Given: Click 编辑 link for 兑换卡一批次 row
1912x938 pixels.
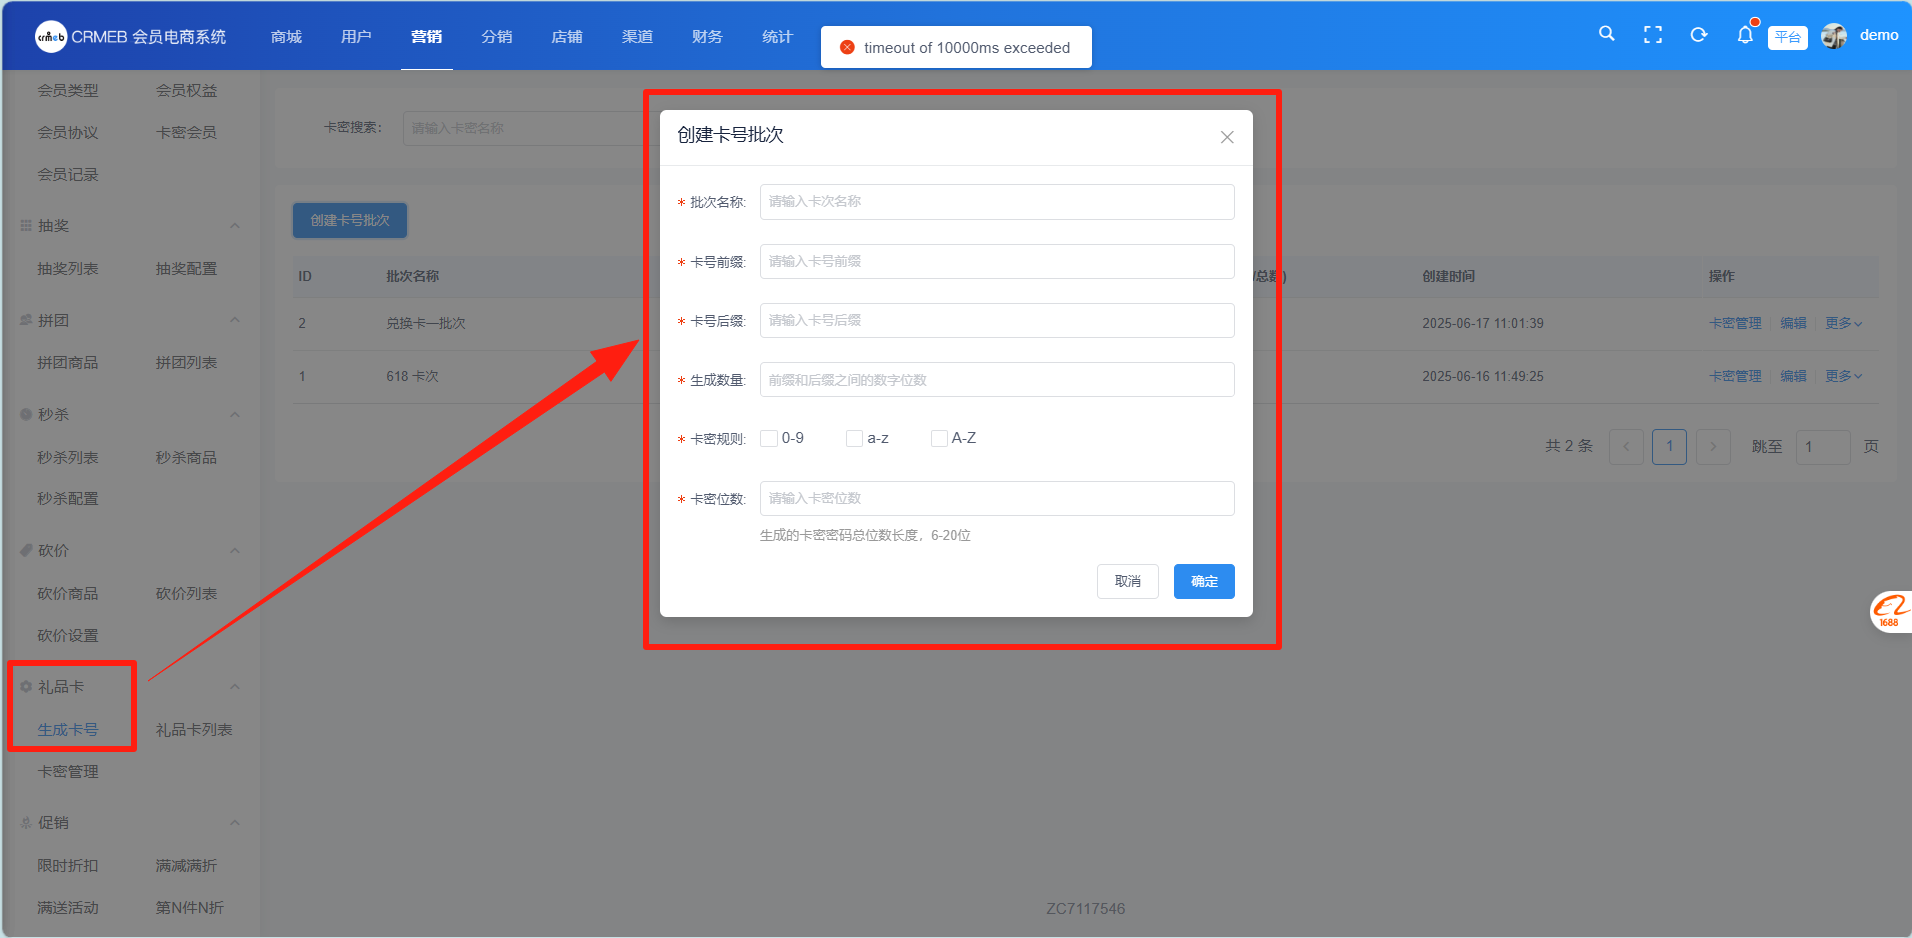Looking at the screenshot, I should (1793, 323).
